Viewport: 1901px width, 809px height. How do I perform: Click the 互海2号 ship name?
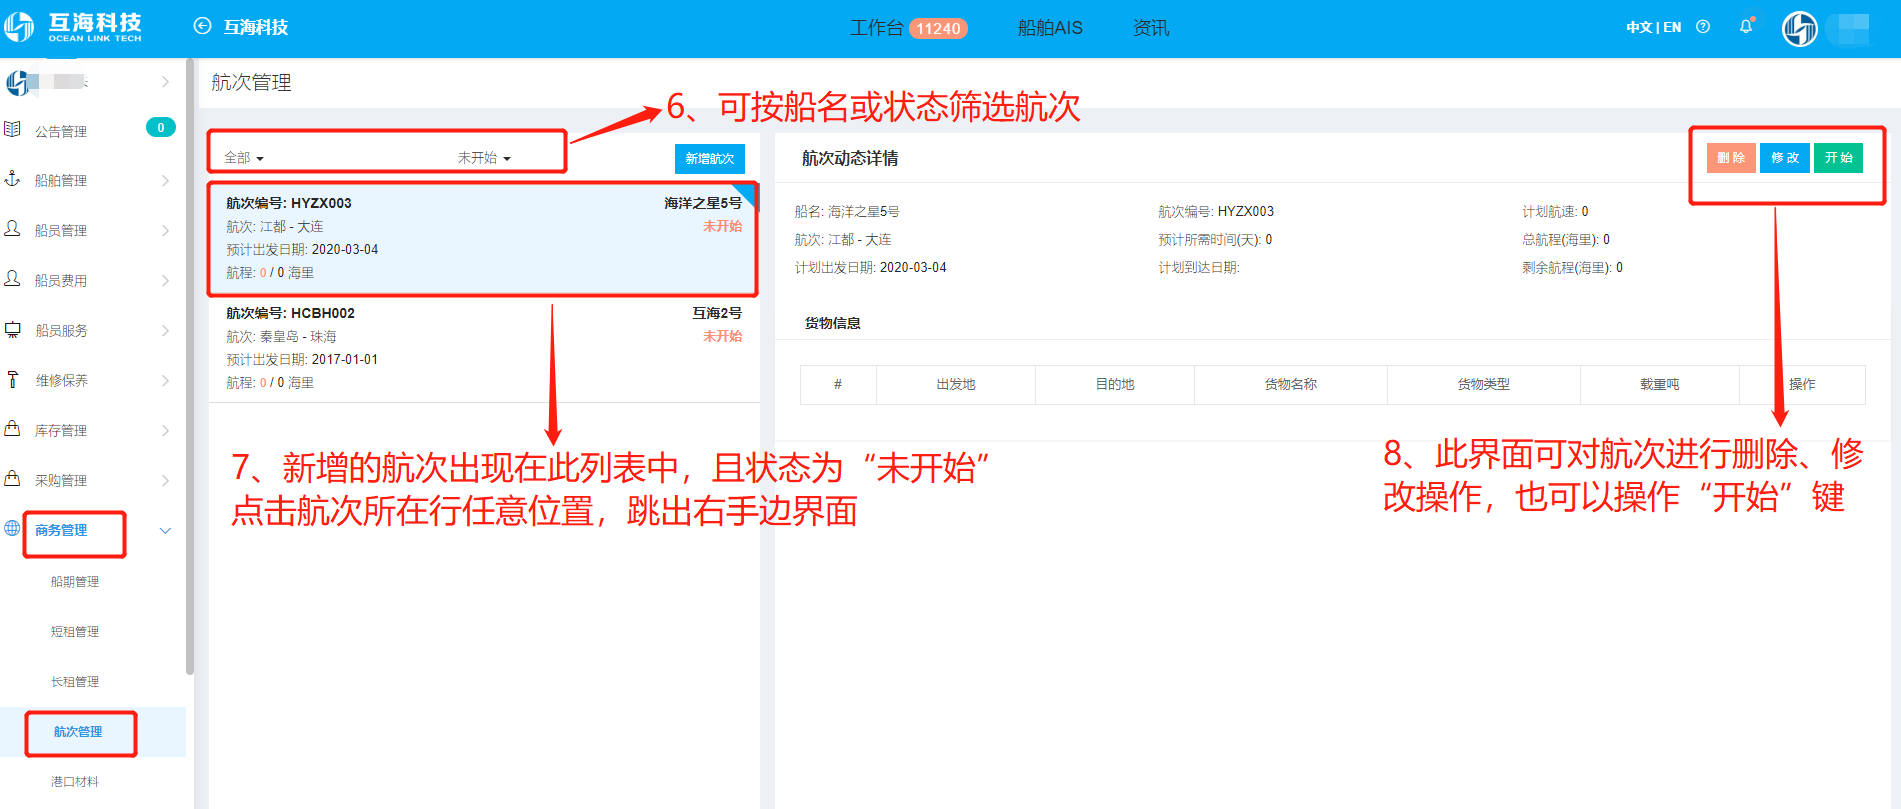[717, 313]
